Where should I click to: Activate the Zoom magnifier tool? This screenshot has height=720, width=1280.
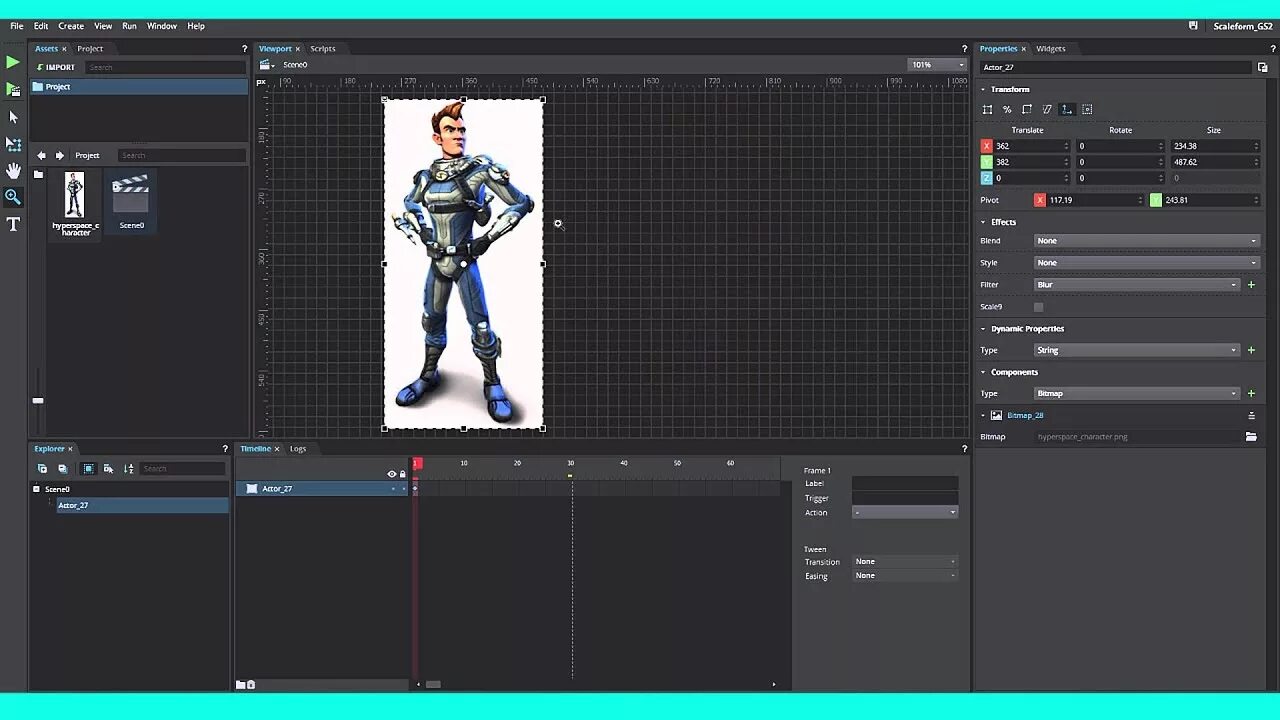pyautogui.click(x=13, y=197)
